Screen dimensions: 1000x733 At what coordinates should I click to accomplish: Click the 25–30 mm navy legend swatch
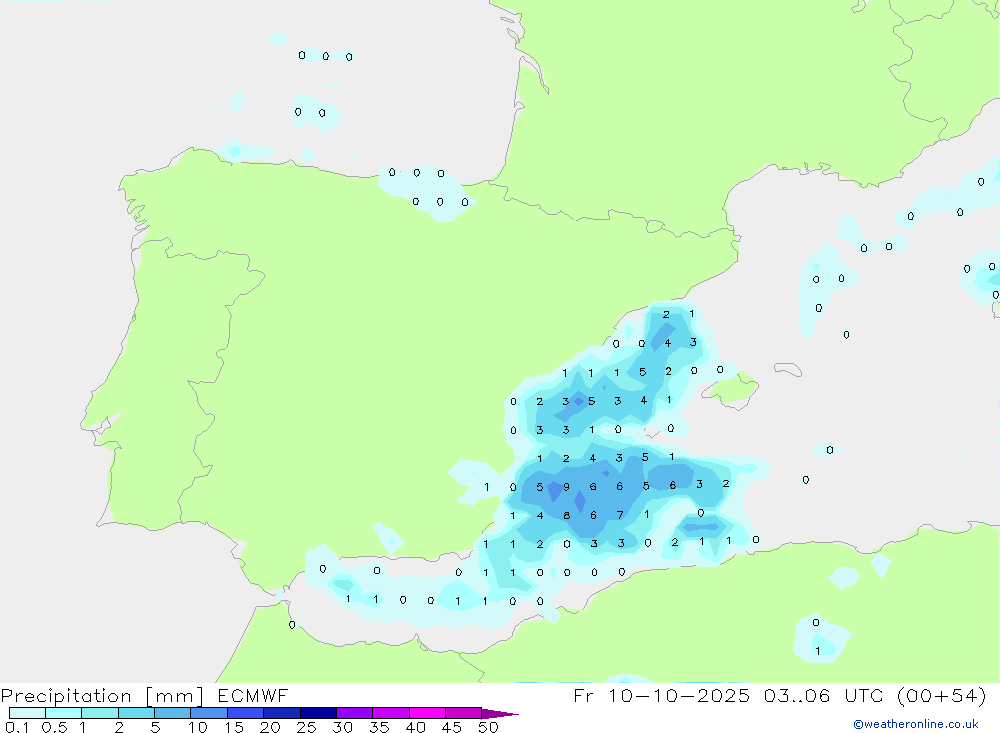(x=318, y=713)
